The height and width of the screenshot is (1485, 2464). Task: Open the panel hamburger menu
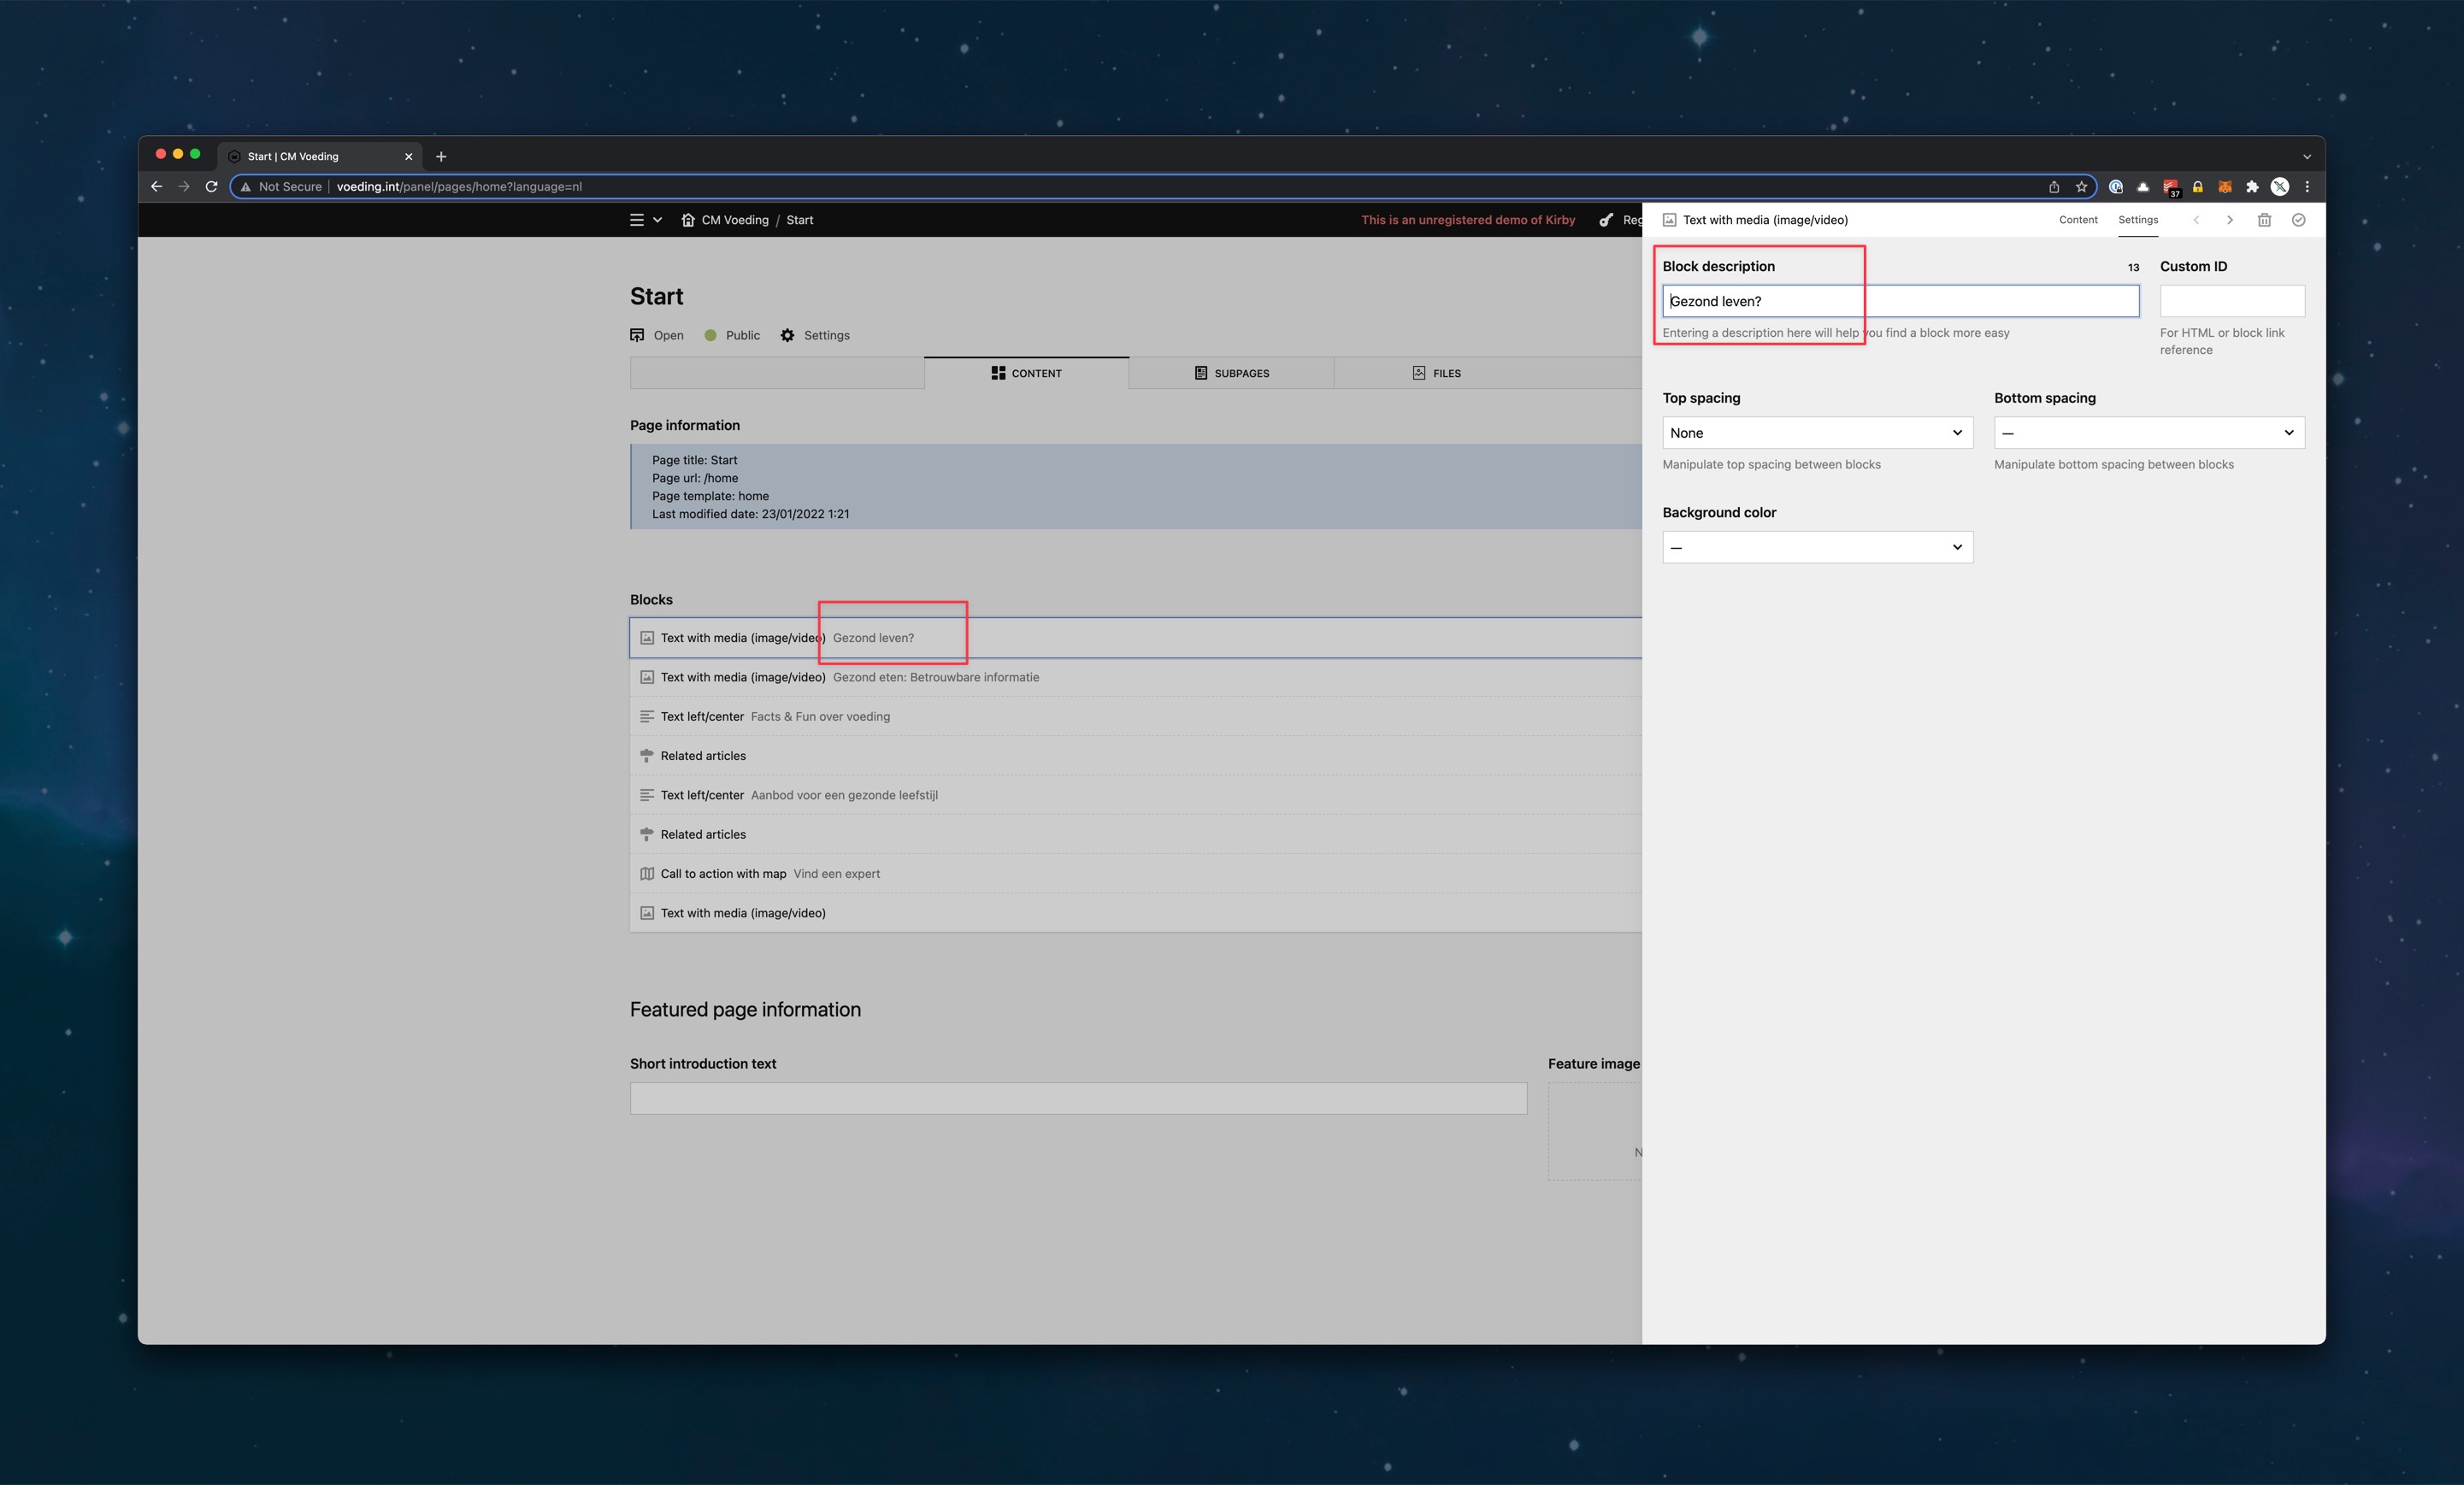[637, 220]
